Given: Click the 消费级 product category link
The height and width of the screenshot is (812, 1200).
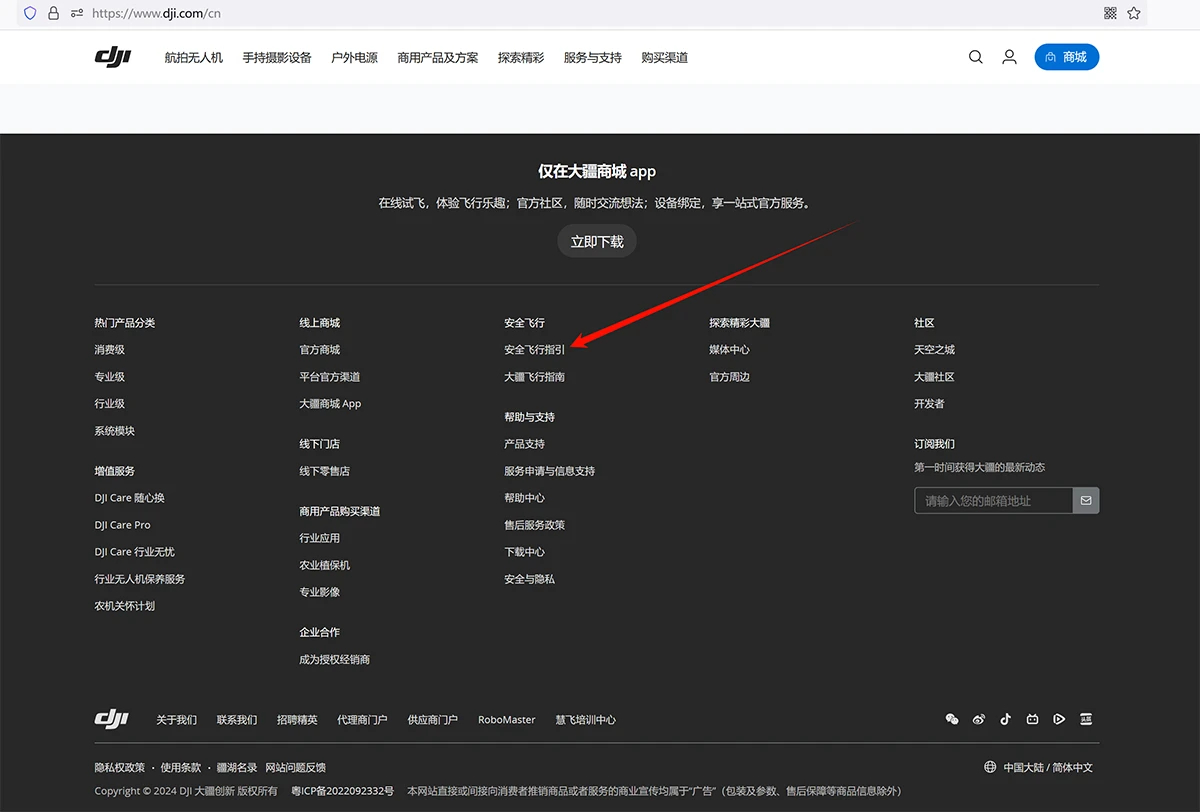Looking at the screenshot, I should click(x=110, y=350).
